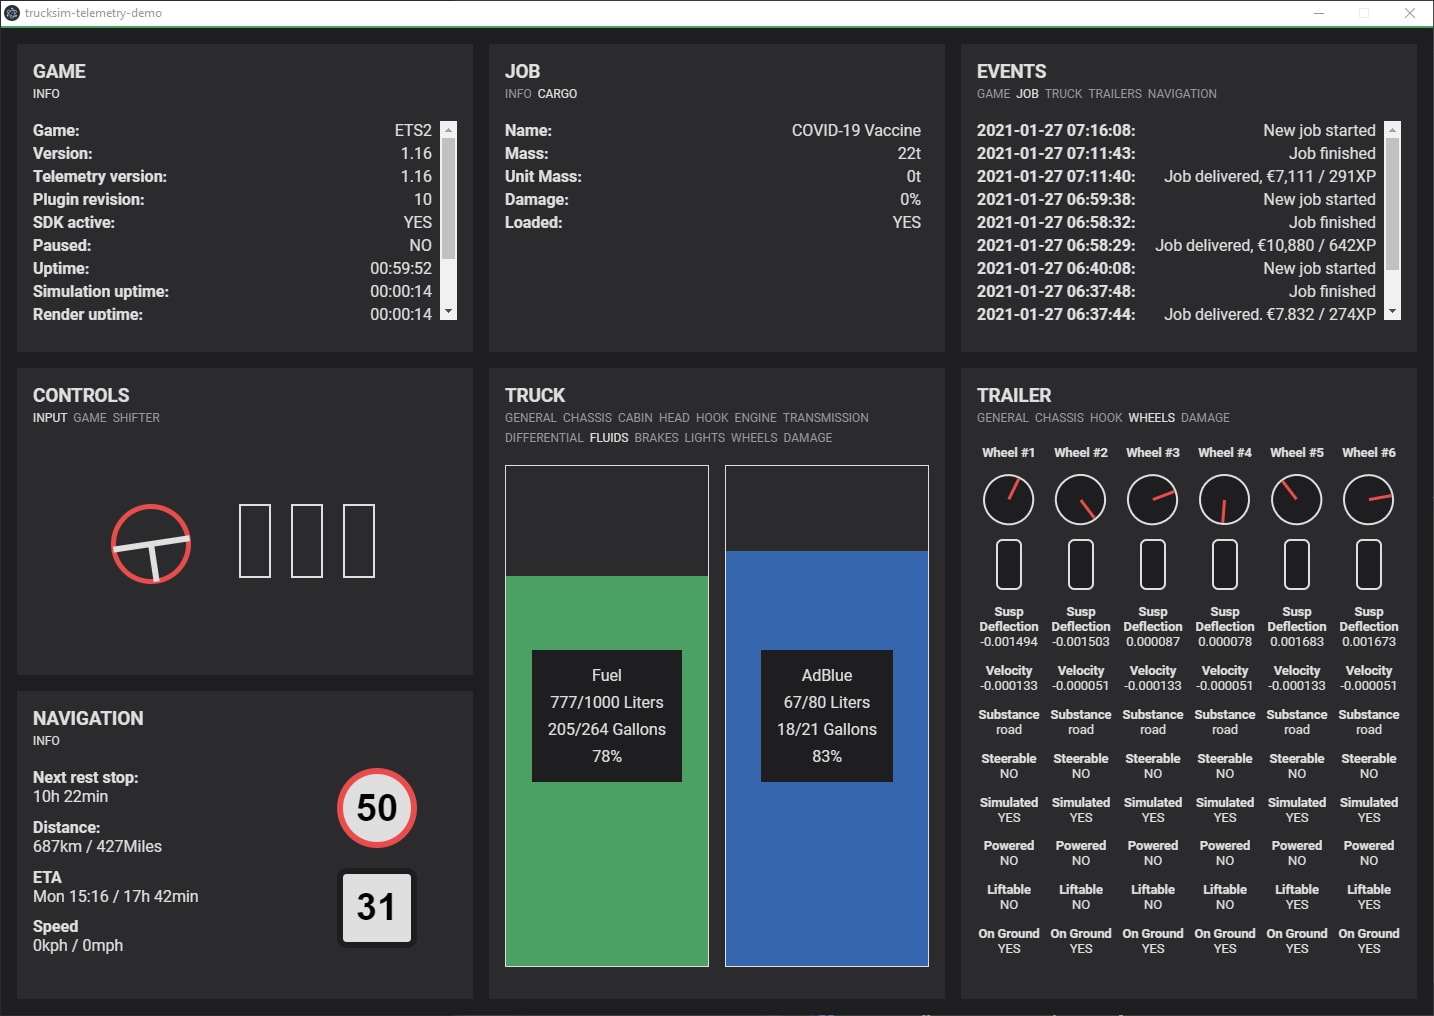
Task: Click the Game INFO tab
Action: coord(46,94)
